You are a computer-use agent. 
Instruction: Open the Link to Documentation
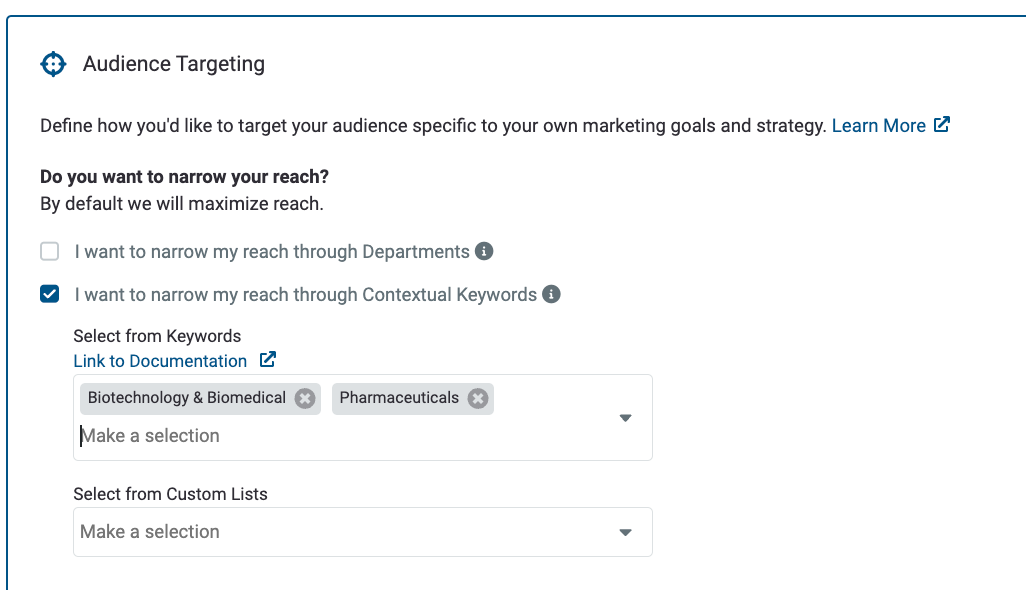160,361
